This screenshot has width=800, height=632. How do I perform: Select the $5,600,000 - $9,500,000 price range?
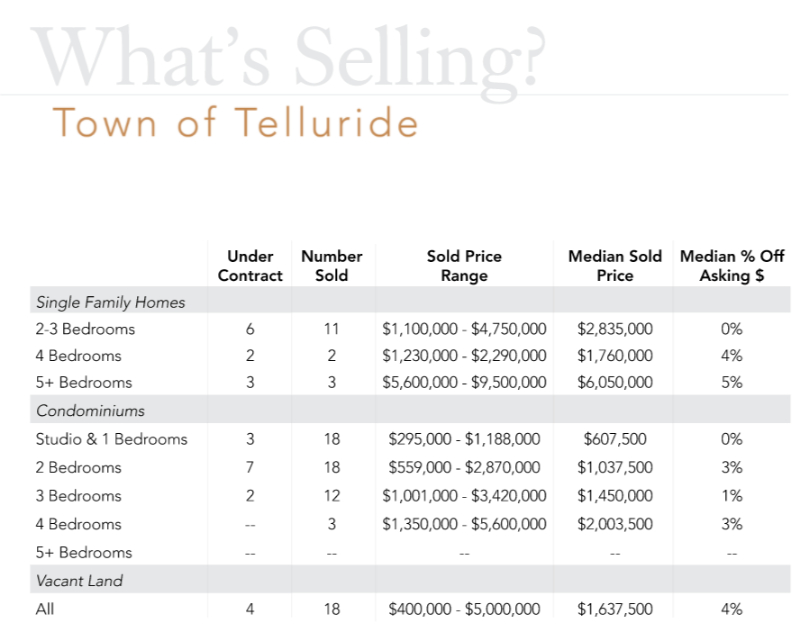point(464,383)
